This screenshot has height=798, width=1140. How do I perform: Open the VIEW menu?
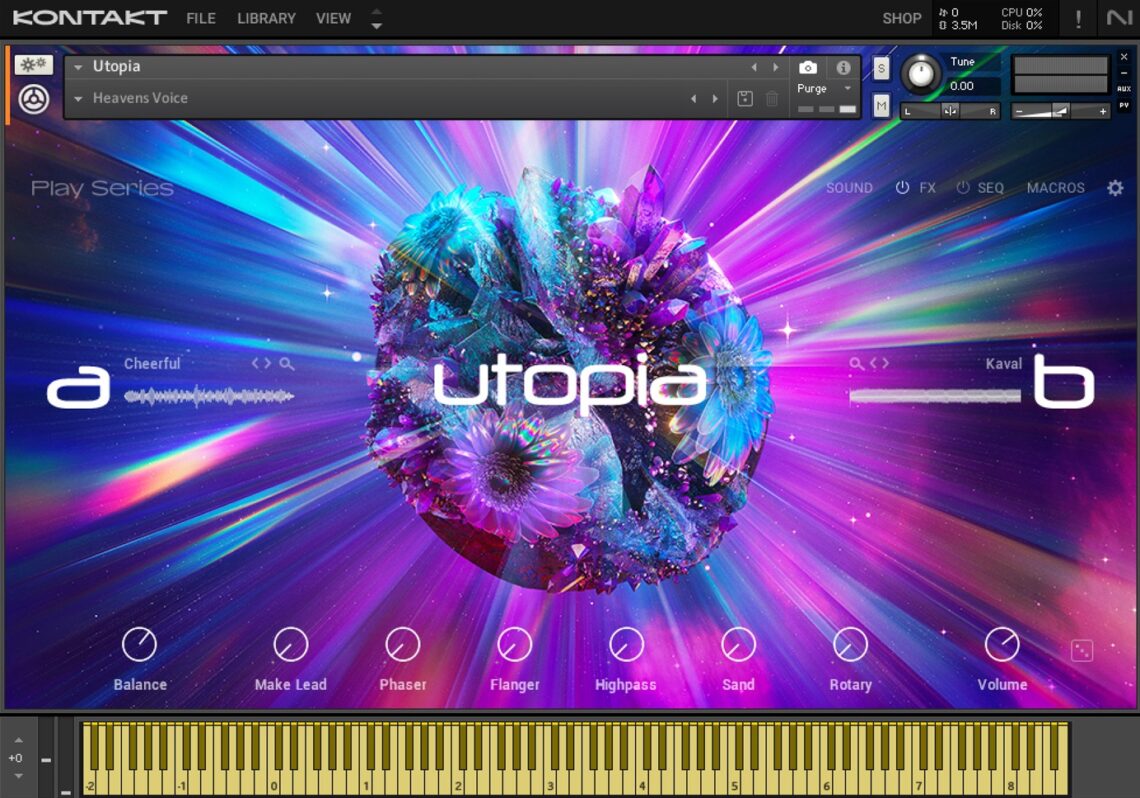coord(332,18)
